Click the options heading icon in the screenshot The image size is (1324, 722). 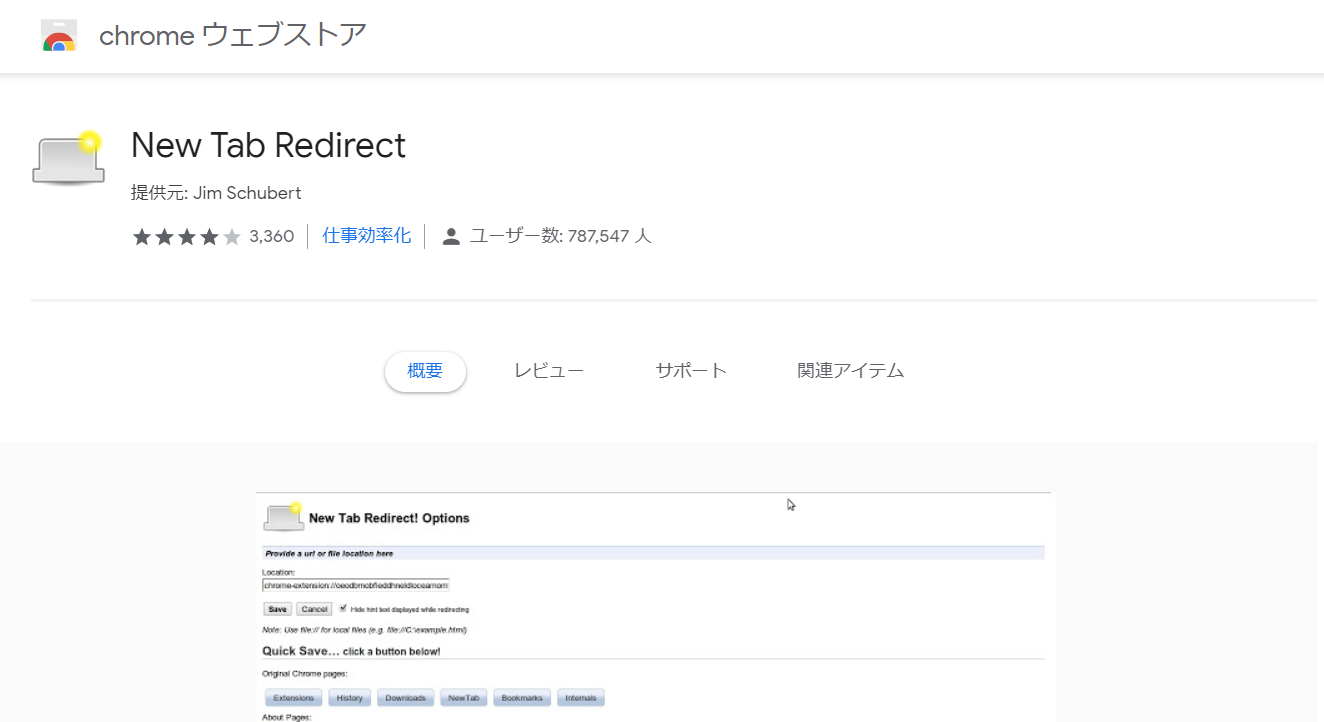point(283,517)
